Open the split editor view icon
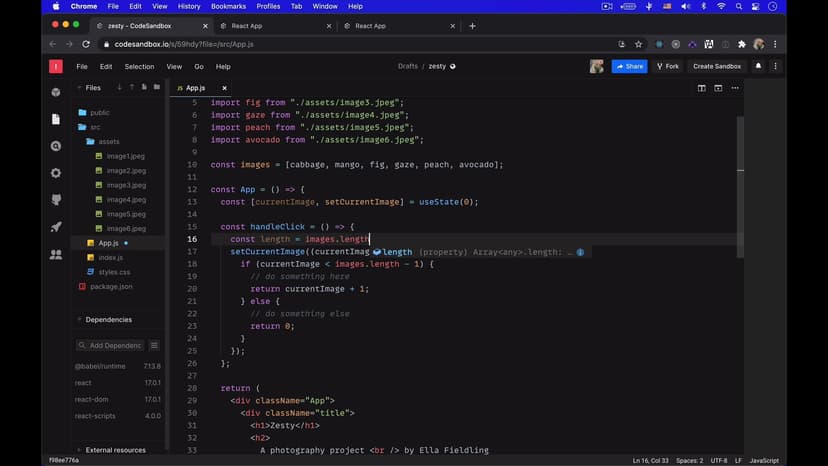Screen dimensions: 828x466 (702, 88)
